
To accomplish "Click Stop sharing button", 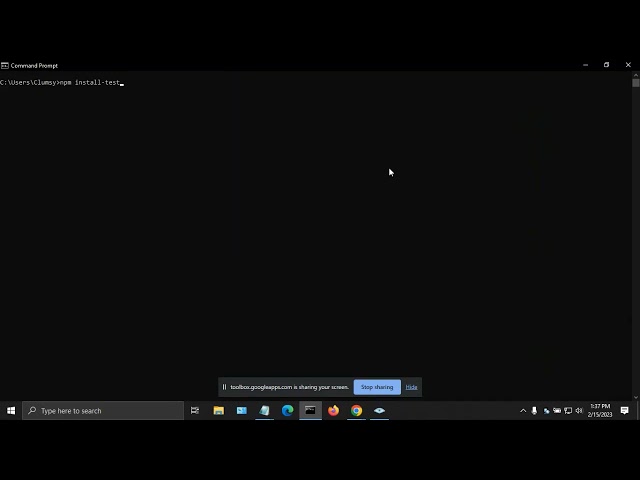I will 377,387.
